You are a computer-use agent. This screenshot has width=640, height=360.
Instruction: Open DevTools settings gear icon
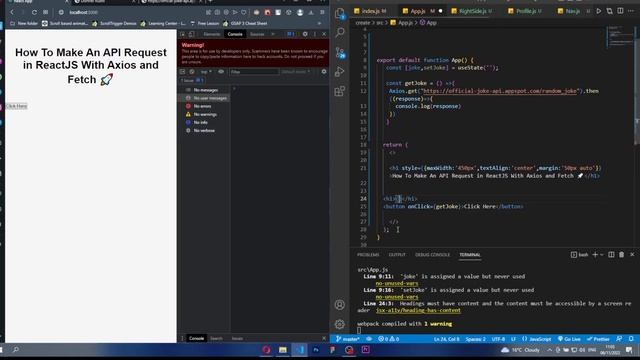tap(305, 34)
